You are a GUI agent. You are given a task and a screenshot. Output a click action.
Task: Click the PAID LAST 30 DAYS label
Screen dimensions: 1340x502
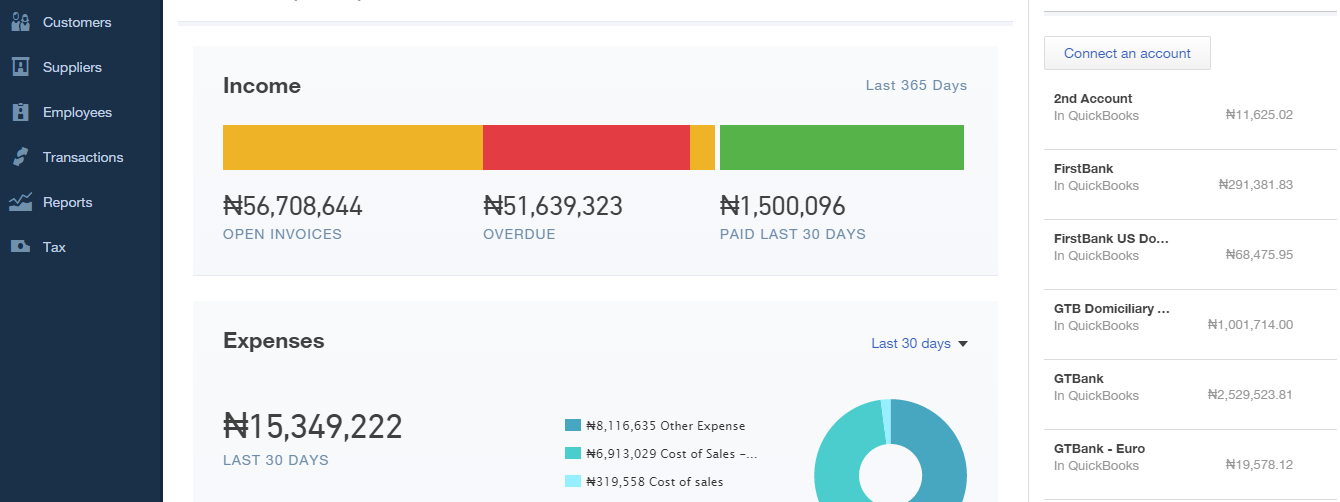coord(793,234)
